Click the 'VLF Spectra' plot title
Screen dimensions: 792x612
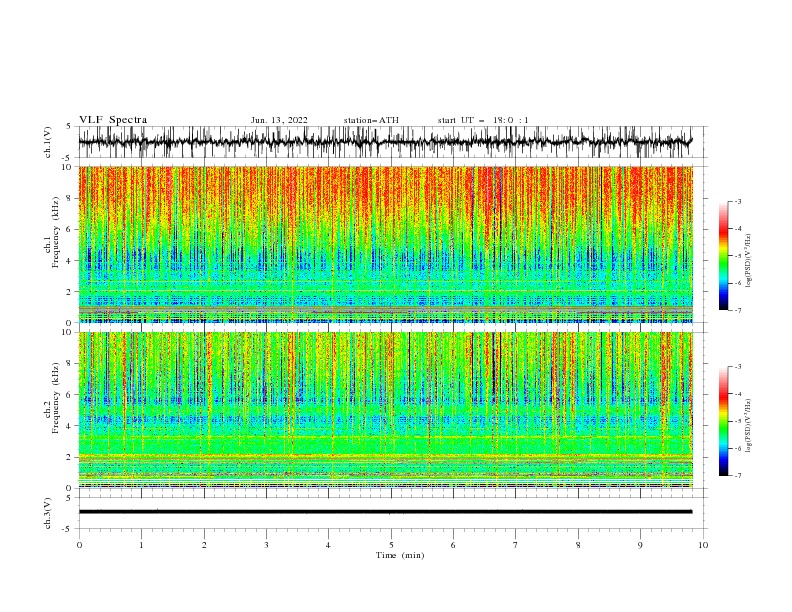point(113,120)
